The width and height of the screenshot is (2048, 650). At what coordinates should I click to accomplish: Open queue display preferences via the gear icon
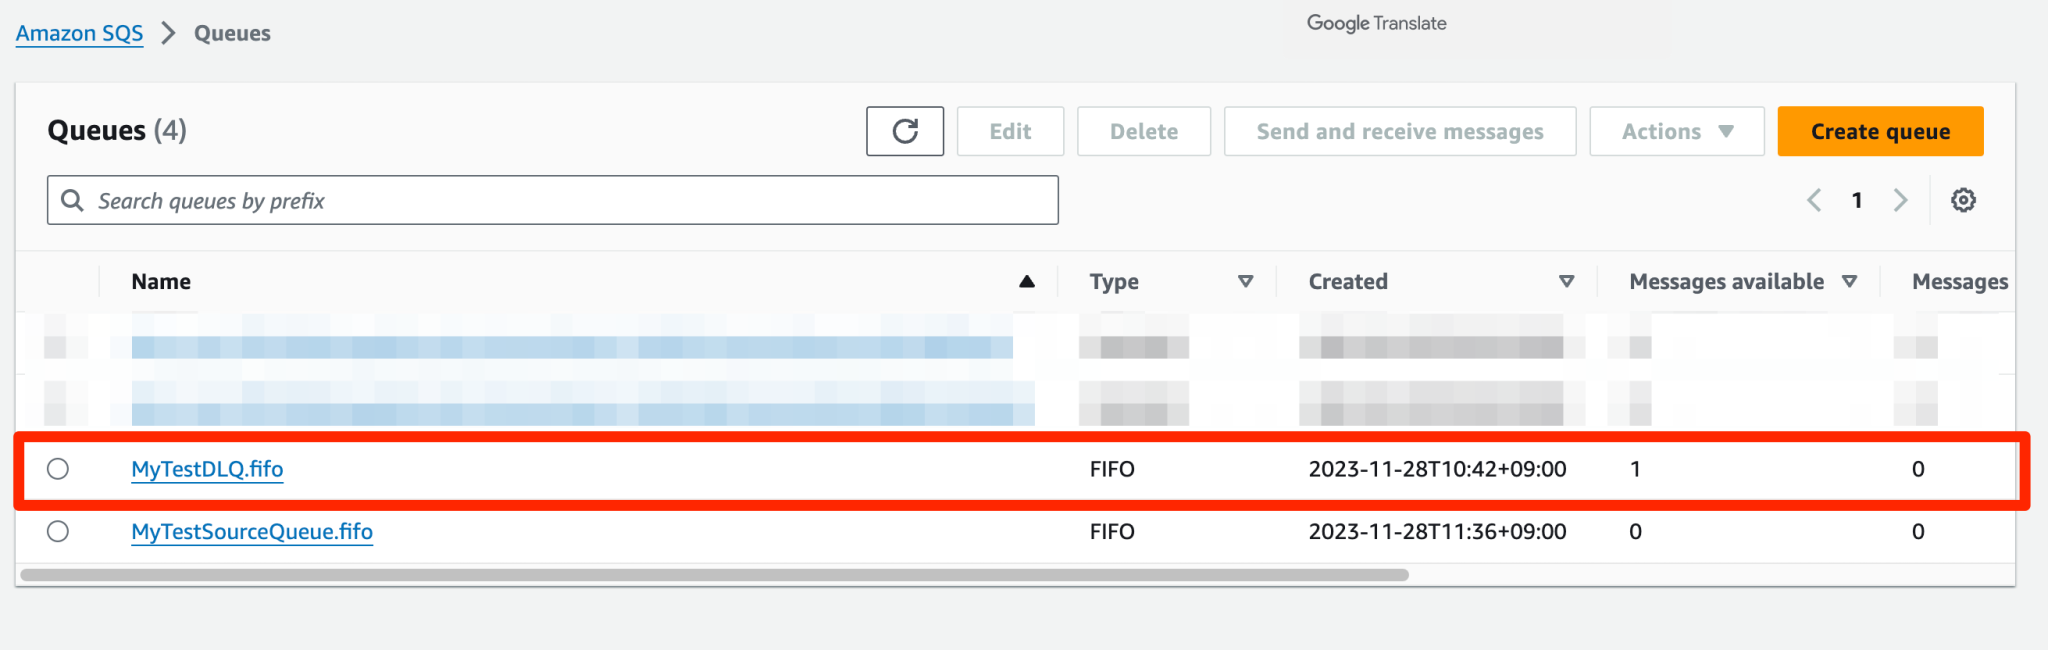coord(1963,200)
